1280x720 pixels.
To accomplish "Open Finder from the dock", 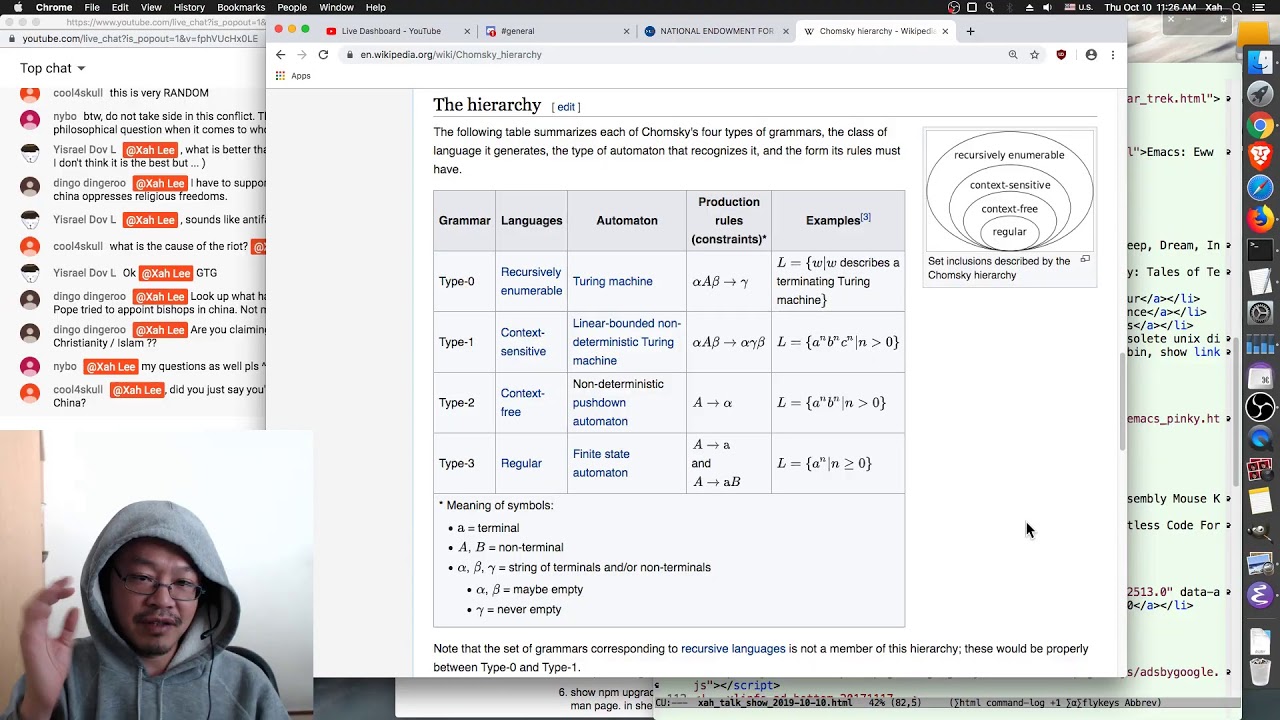I will (x=1260, y=62).
